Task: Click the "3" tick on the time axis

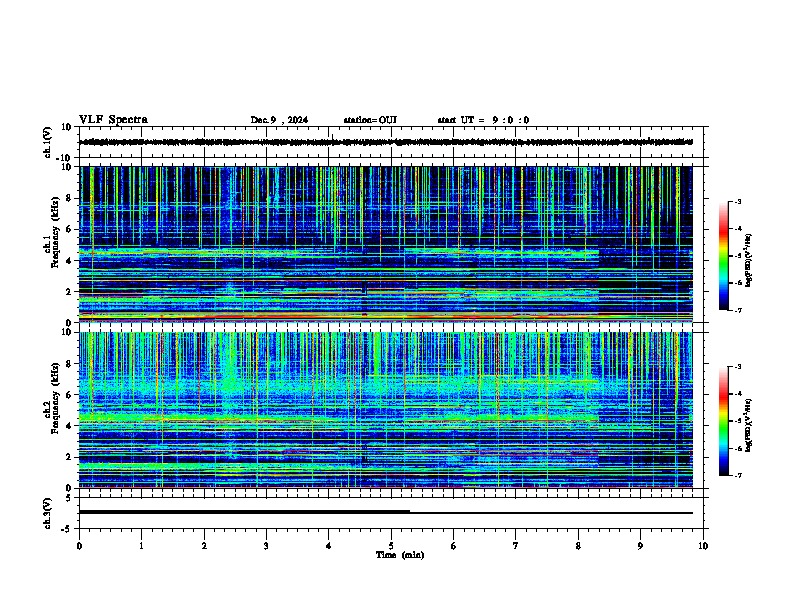Action: click(x=267, y=545)
